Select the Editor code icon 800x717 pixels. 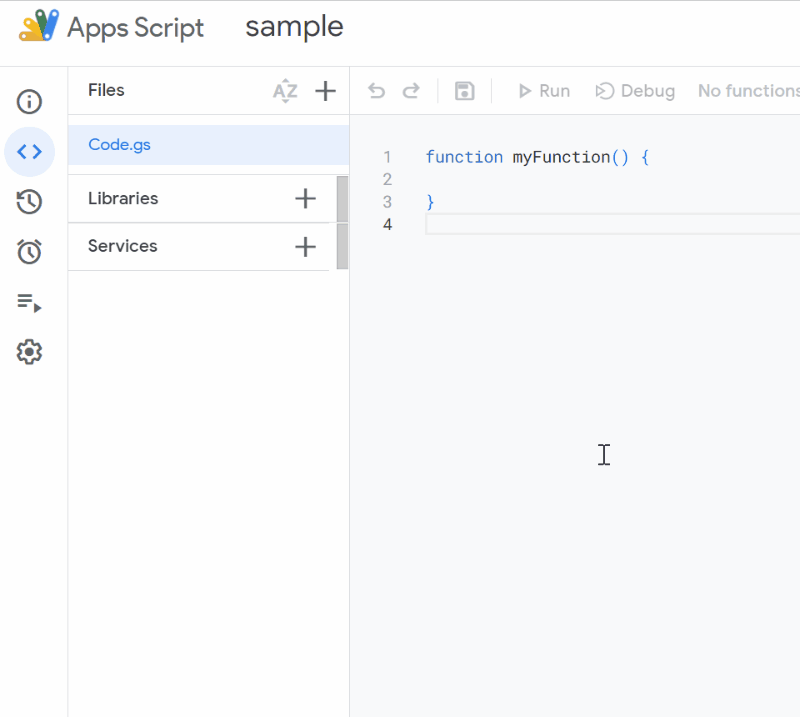coord(30,152)
